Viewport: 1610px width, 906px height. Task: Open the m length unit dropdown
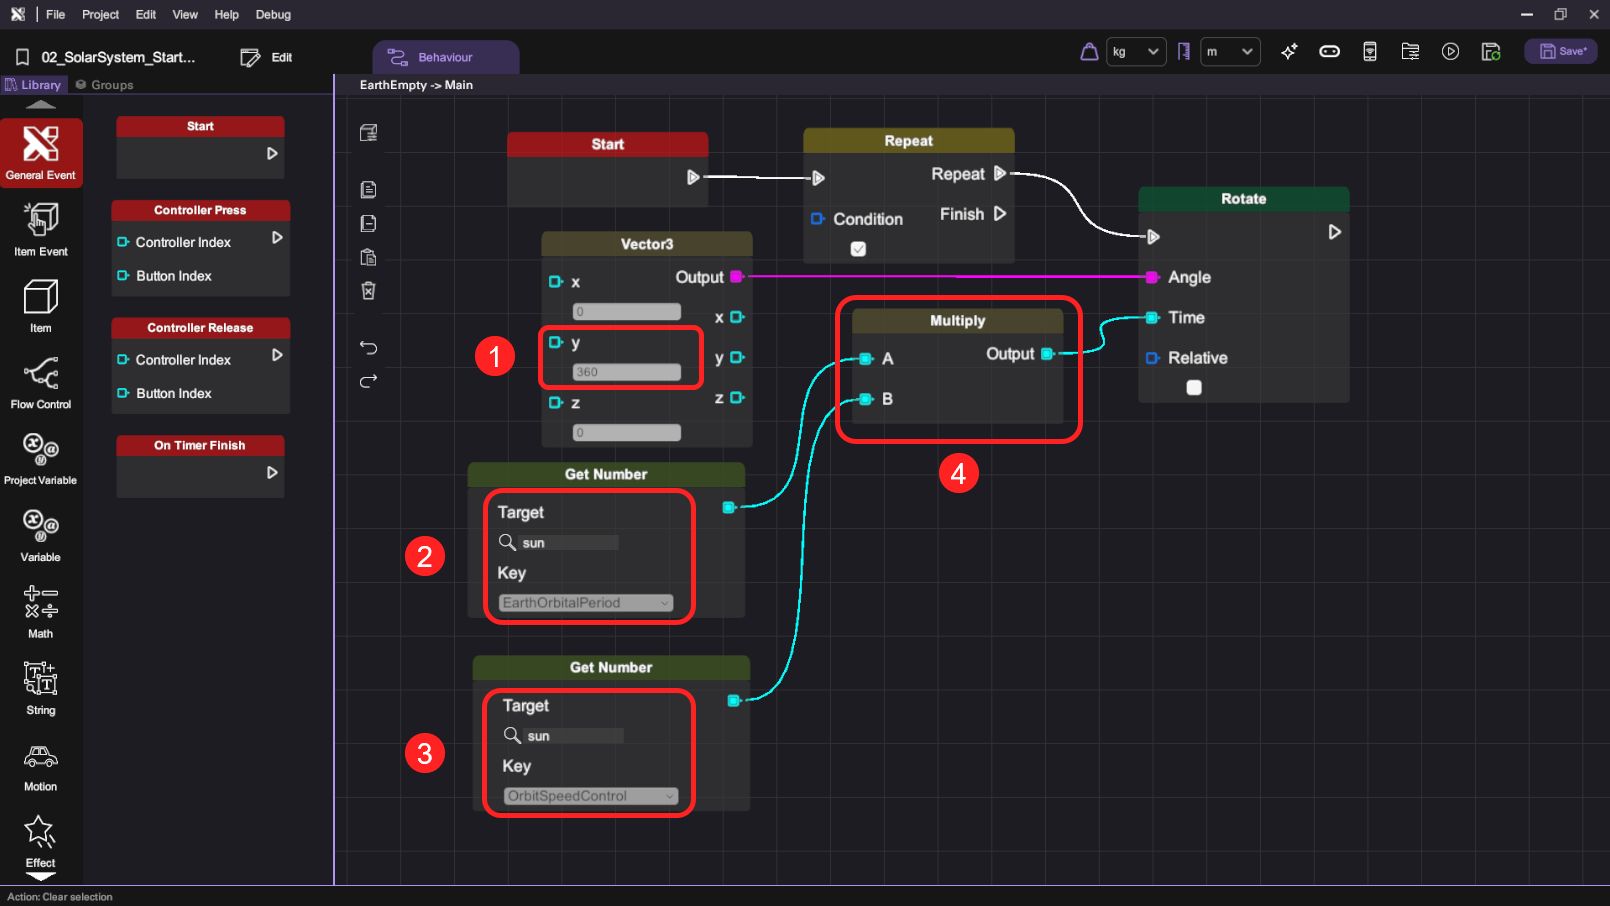(x=1230, y=52)
